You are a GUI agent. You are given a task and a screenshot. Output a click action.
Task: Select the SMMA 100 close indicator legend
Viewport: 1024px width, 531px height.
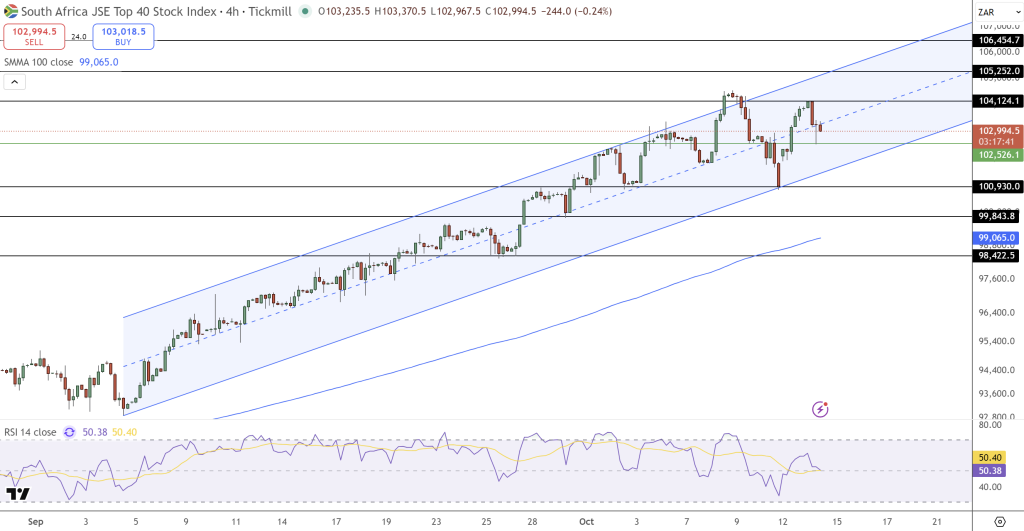[x=40, y=62]
